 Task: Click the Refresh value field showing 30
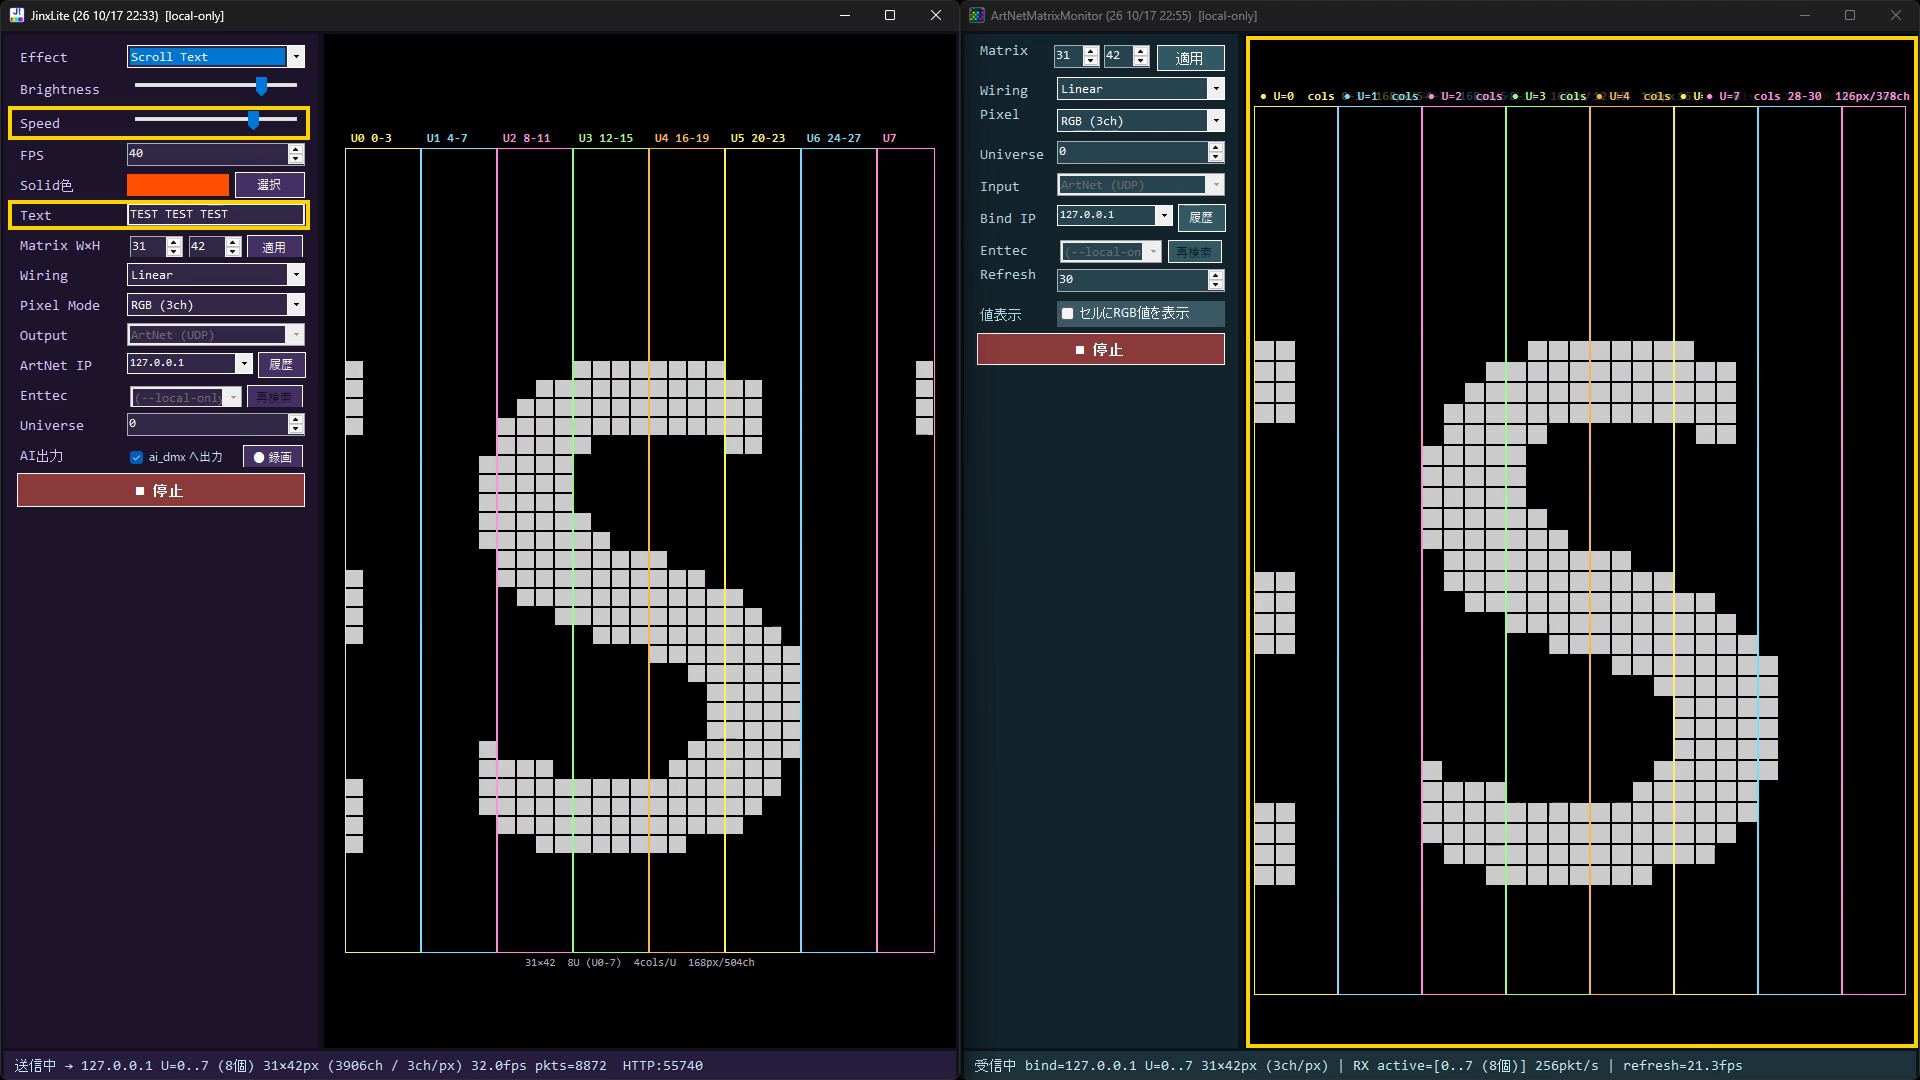pyautogui.click(x=1132, y=280)
